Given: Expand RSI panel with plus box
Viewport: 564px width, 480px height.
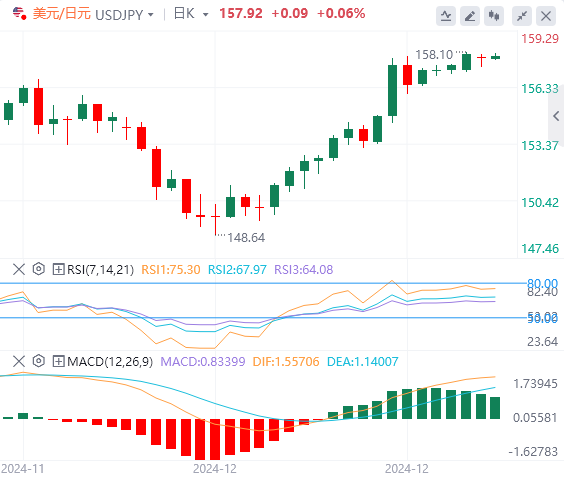Looking at the screenshot, I should 58,269.
